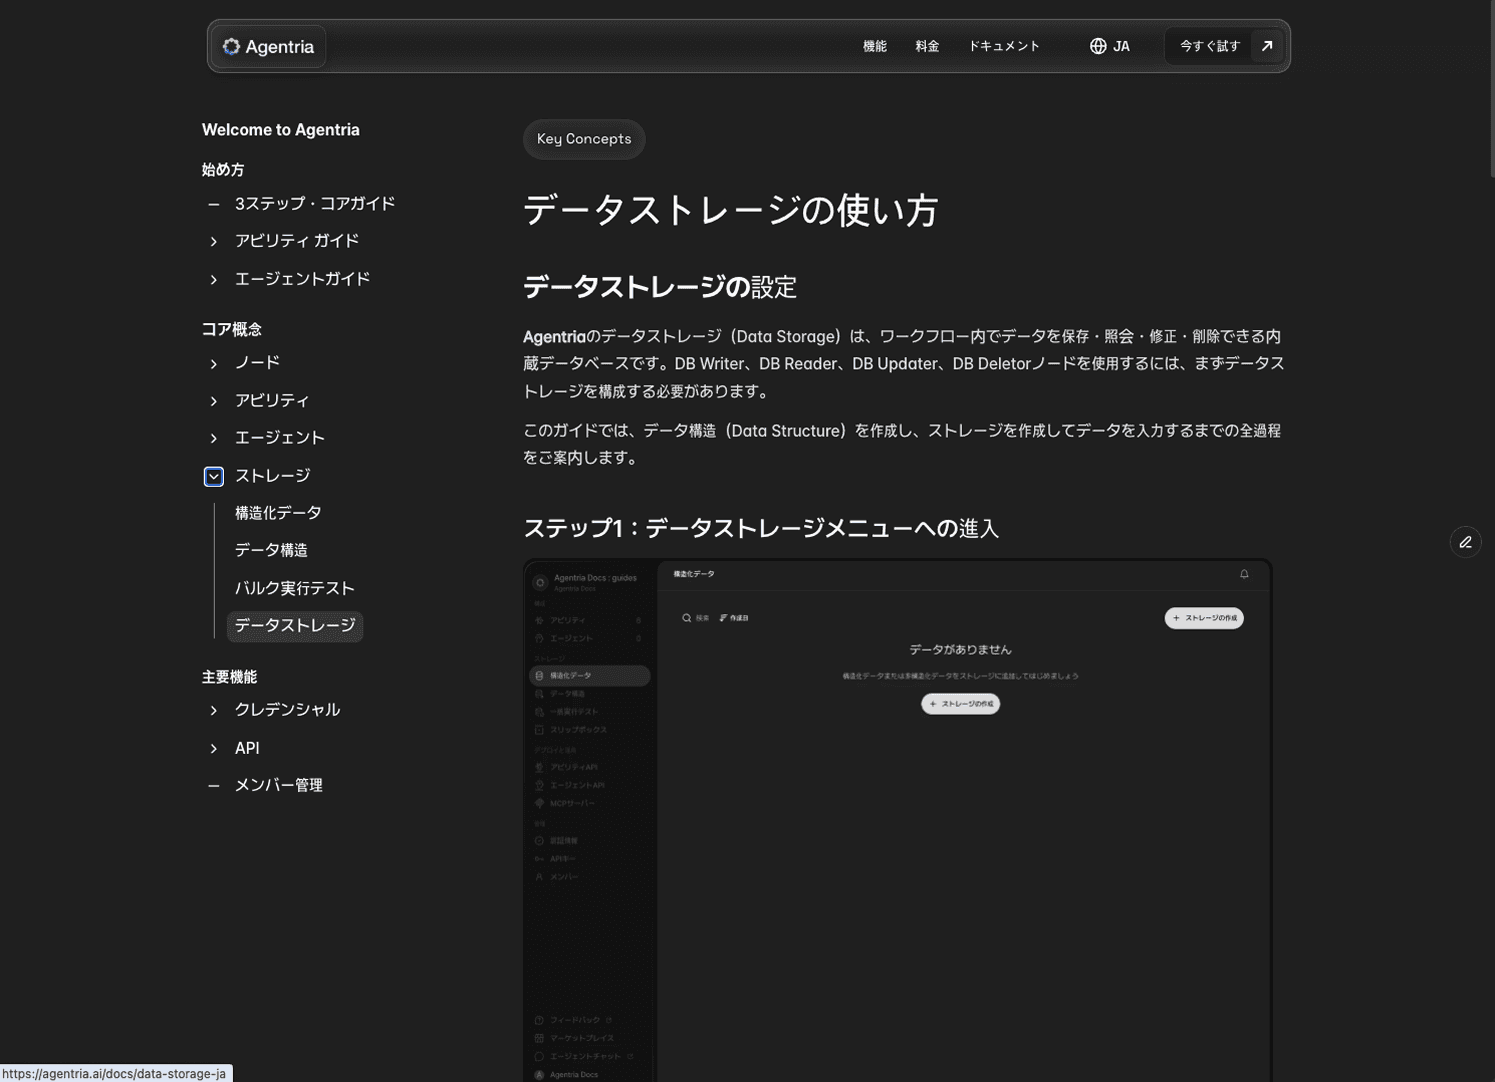Screen dimensions: 1495x1082
Task: Open the 構造化データ sidebar page
Action: coord(278,513)
